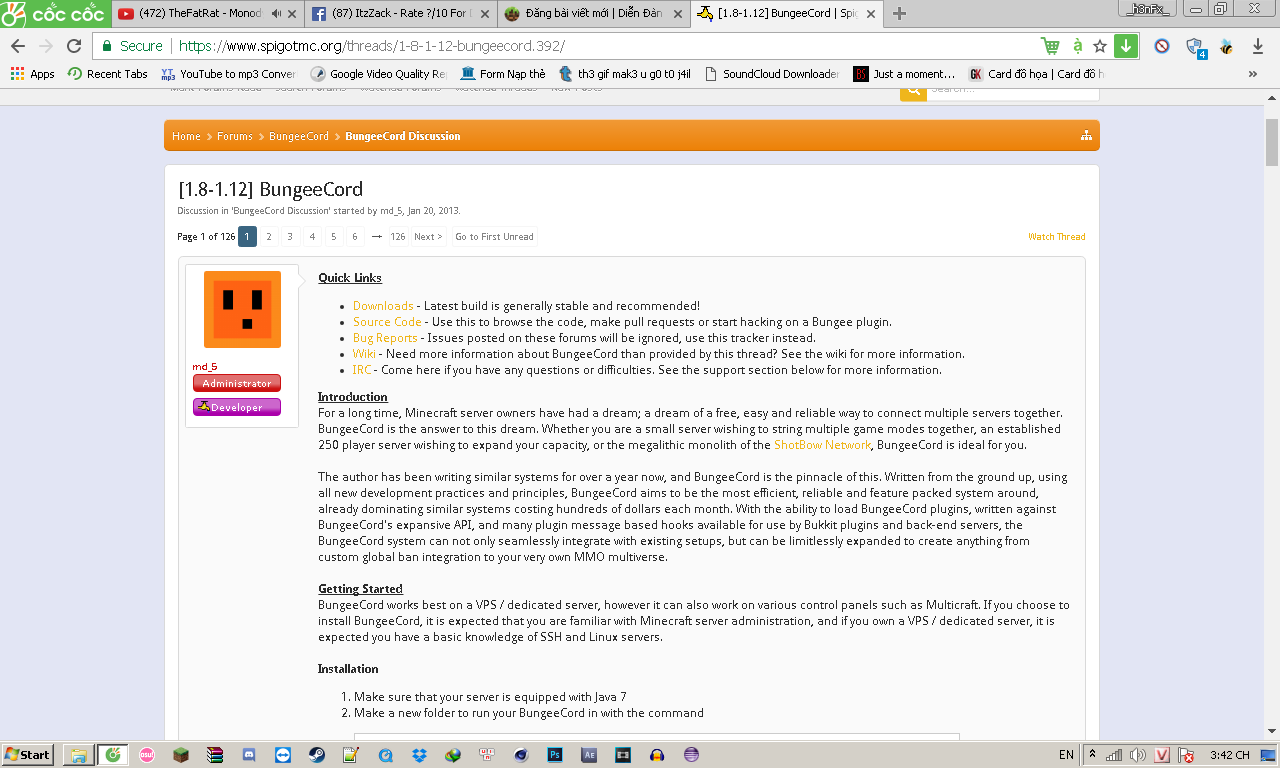Open the Recent Tabs bookmark
Screen dimensions: 1280x768
(x=108, y=74)
